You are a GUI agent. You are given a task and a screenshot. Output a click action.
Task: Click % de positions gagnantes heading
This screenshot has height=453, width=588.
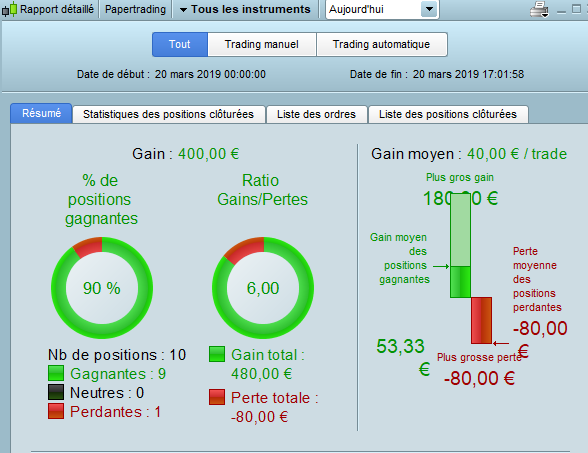pos(101,200)
